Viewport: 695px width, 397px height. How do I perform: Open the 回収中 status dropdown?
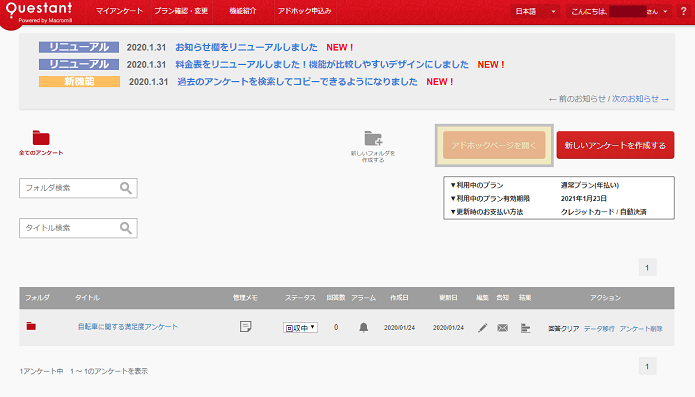tap(300, 328)
